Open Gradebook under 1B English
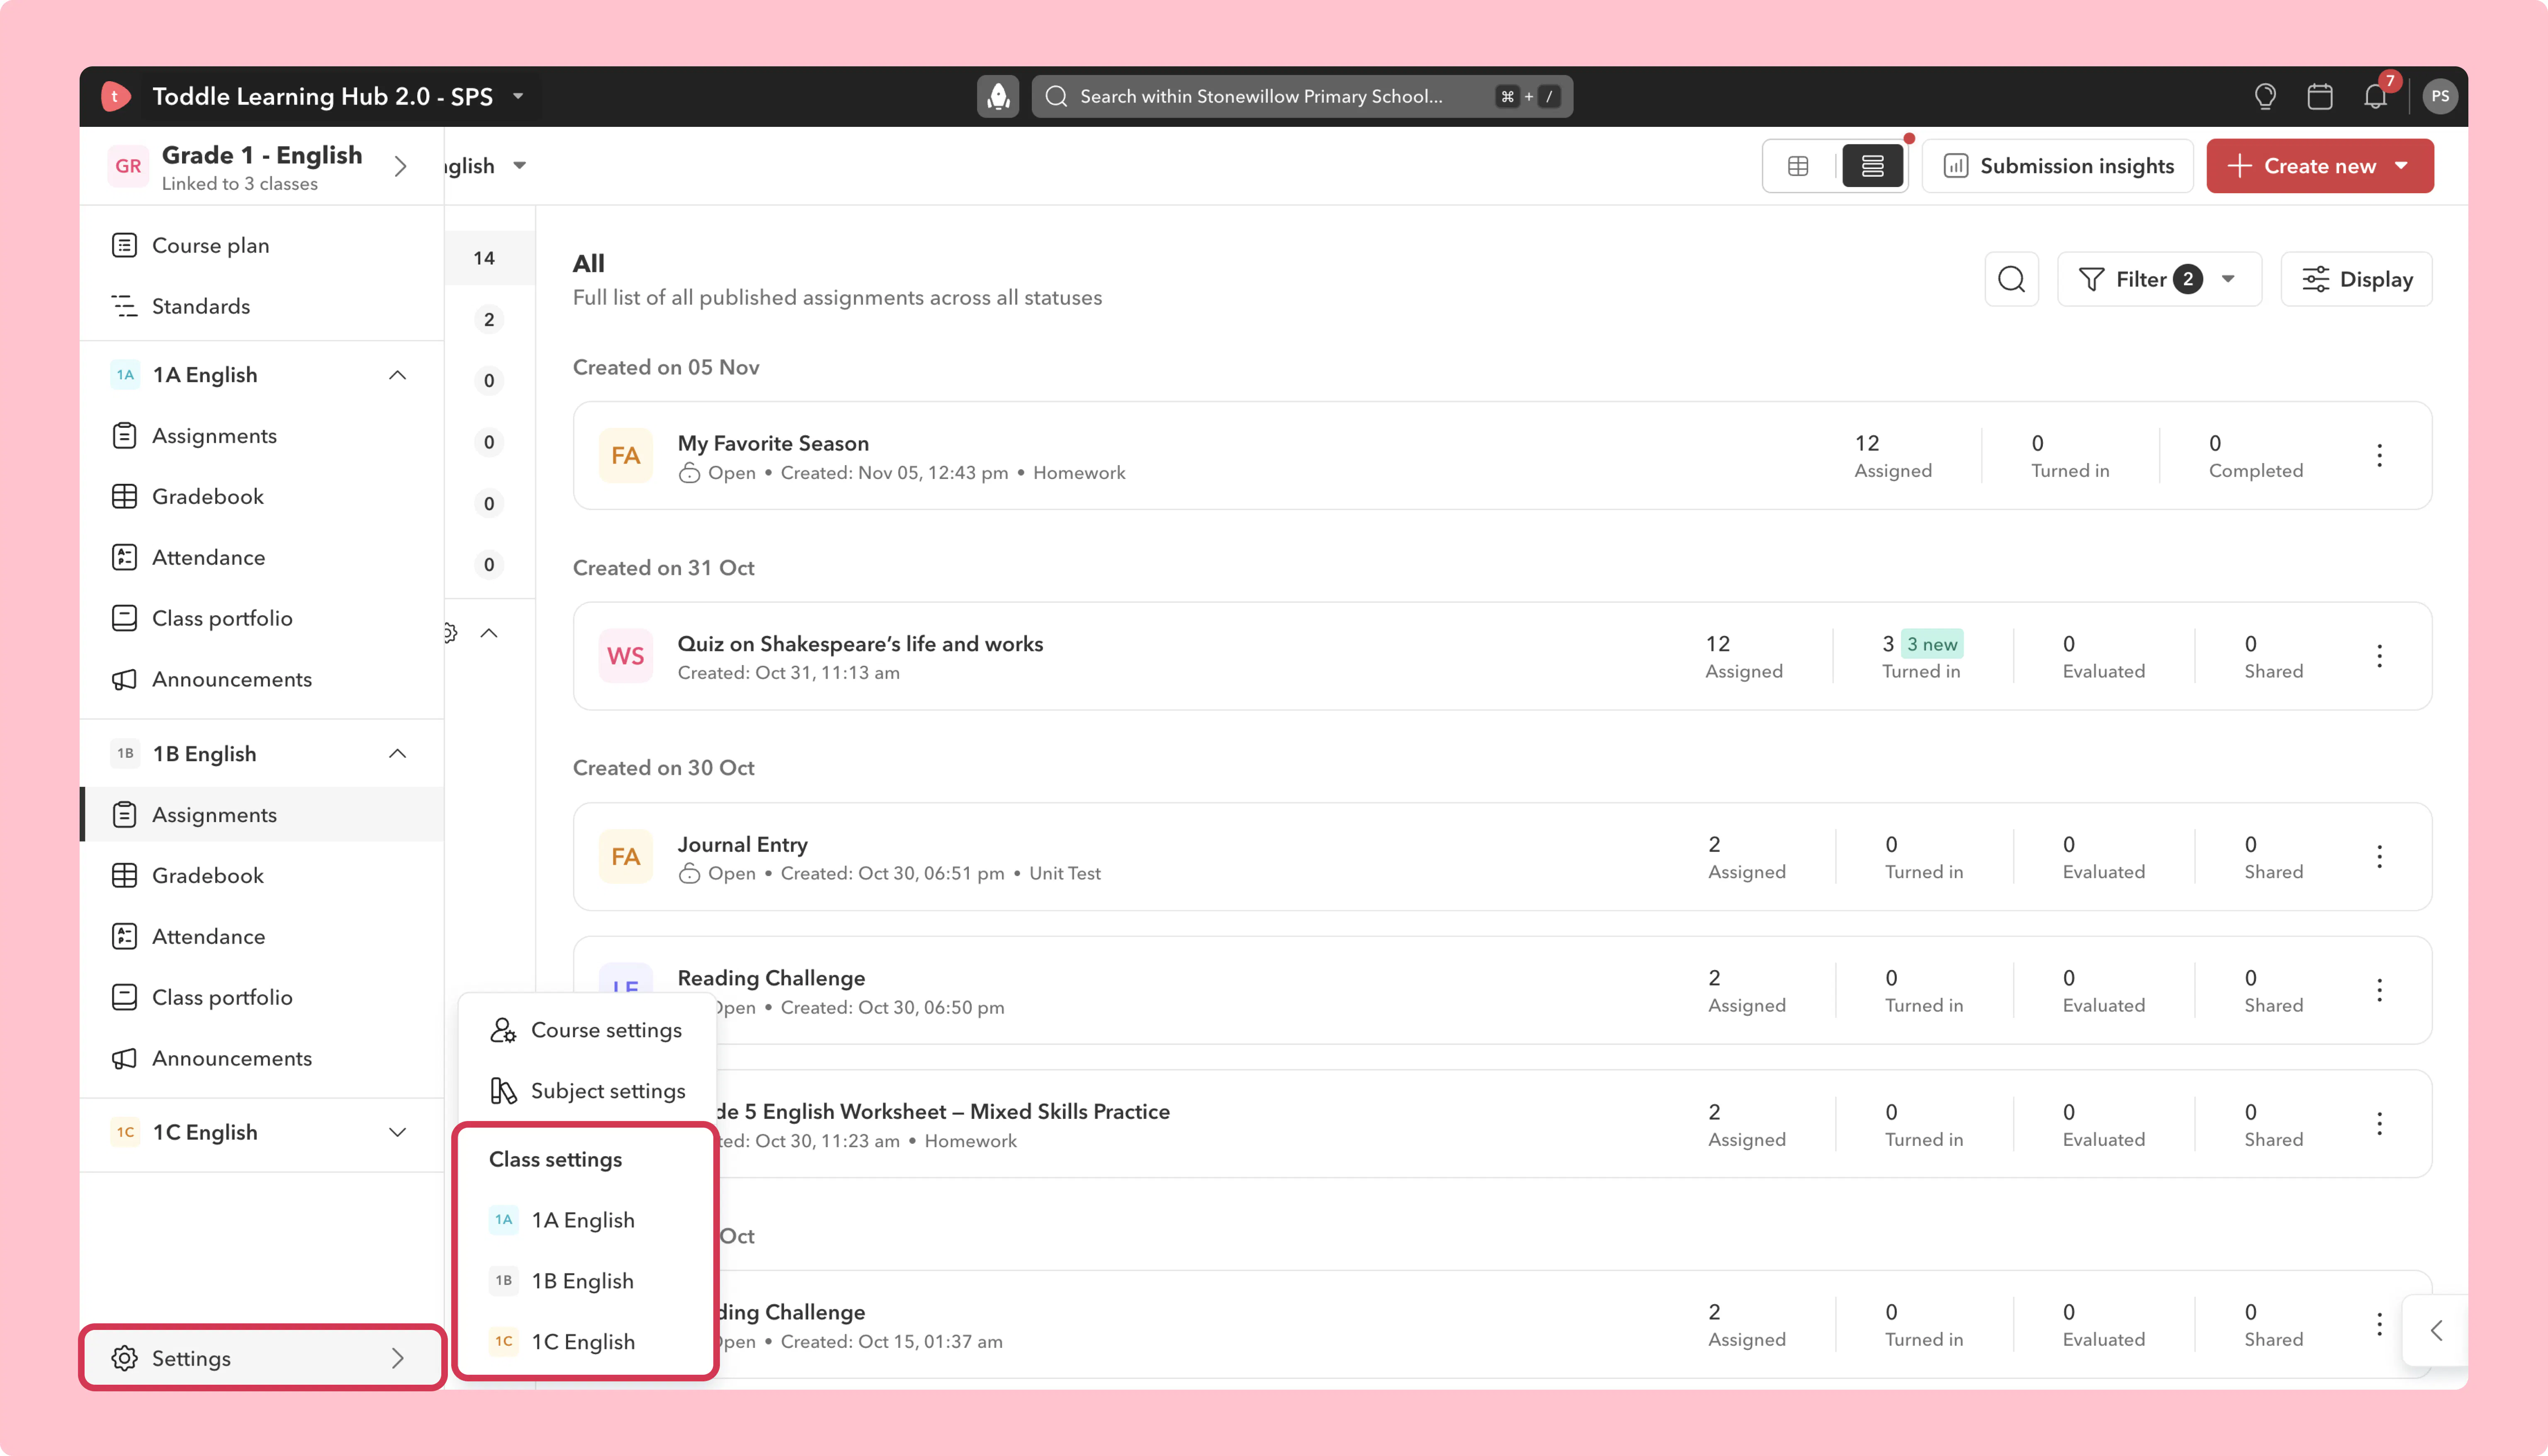This screenshot has height=1456, width=2548. pos(262,875)
